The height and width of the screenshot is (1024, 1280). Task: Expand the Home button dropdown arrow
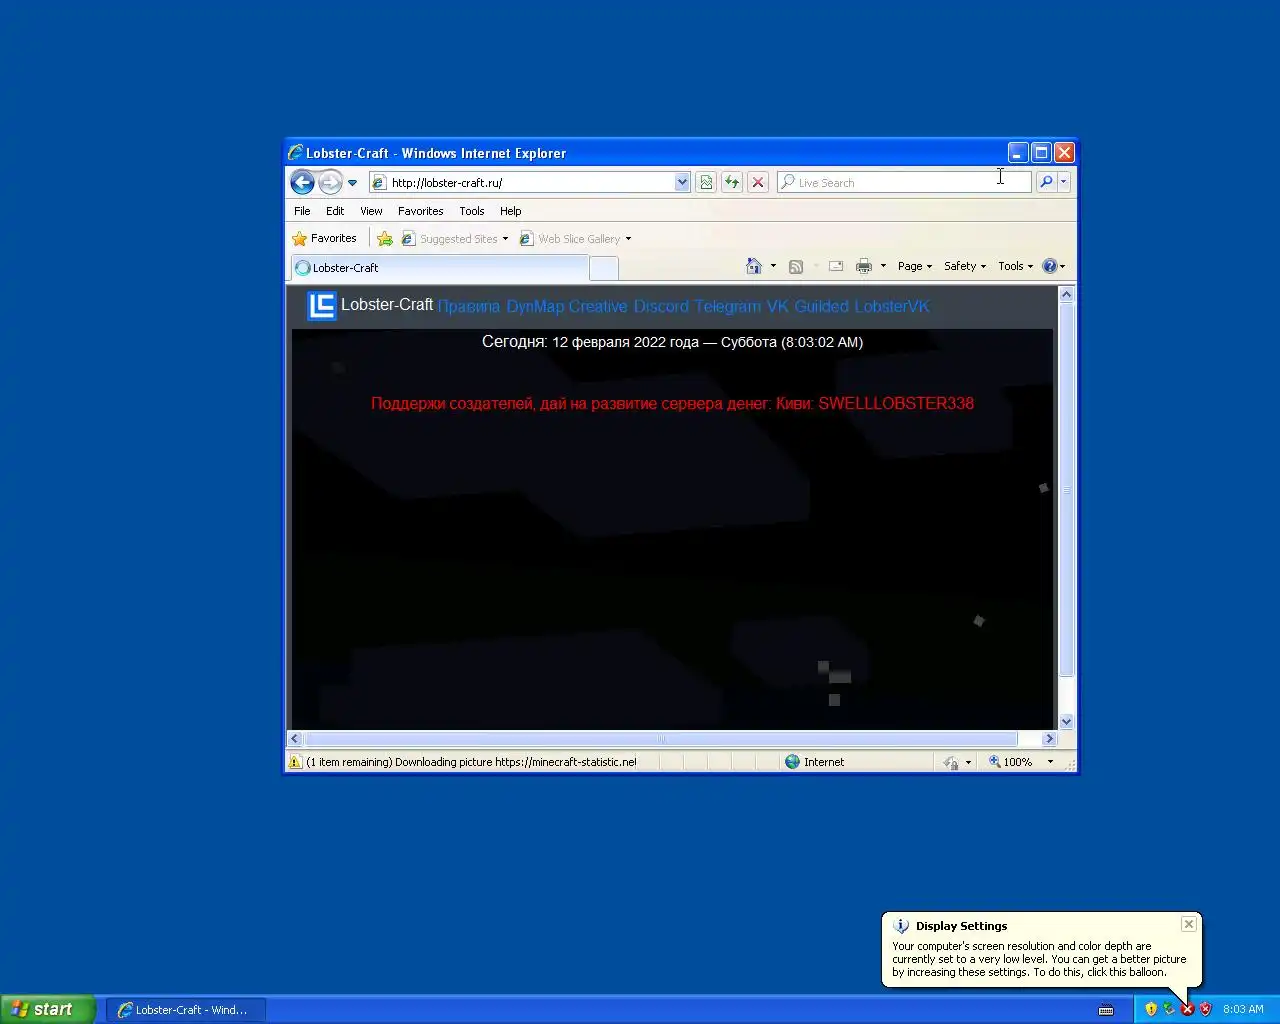point(773,266)
